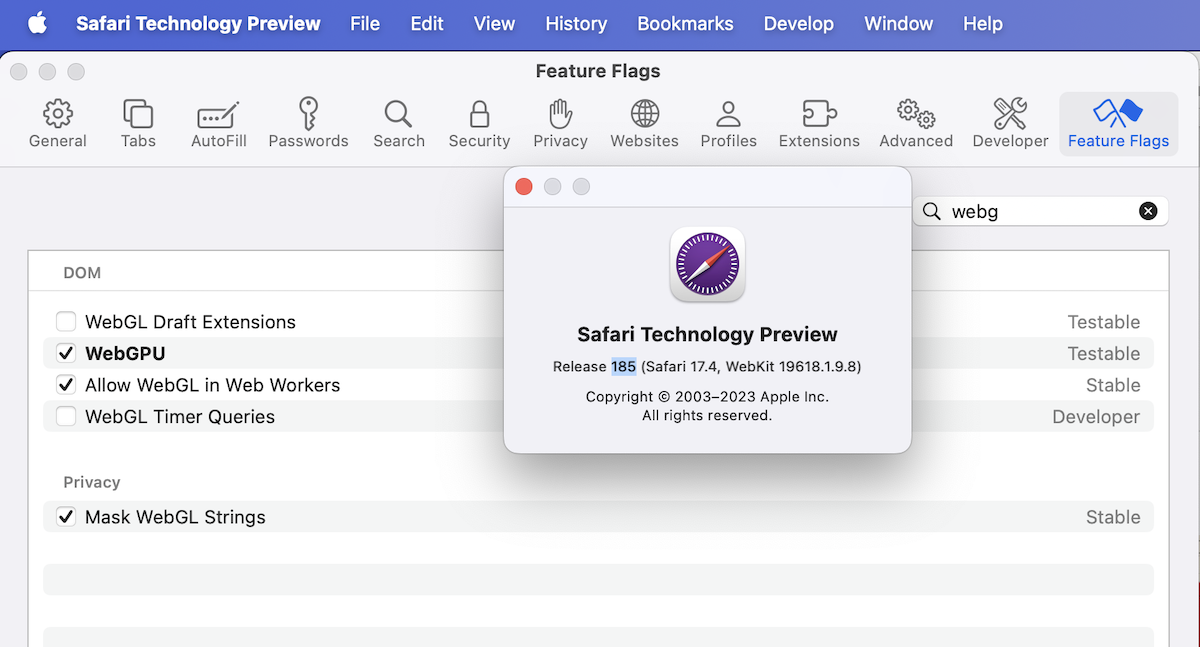The image size is (1200, 647).
Task: Close the About Safari Technology Preview dialog
Action: coord(523,187)
